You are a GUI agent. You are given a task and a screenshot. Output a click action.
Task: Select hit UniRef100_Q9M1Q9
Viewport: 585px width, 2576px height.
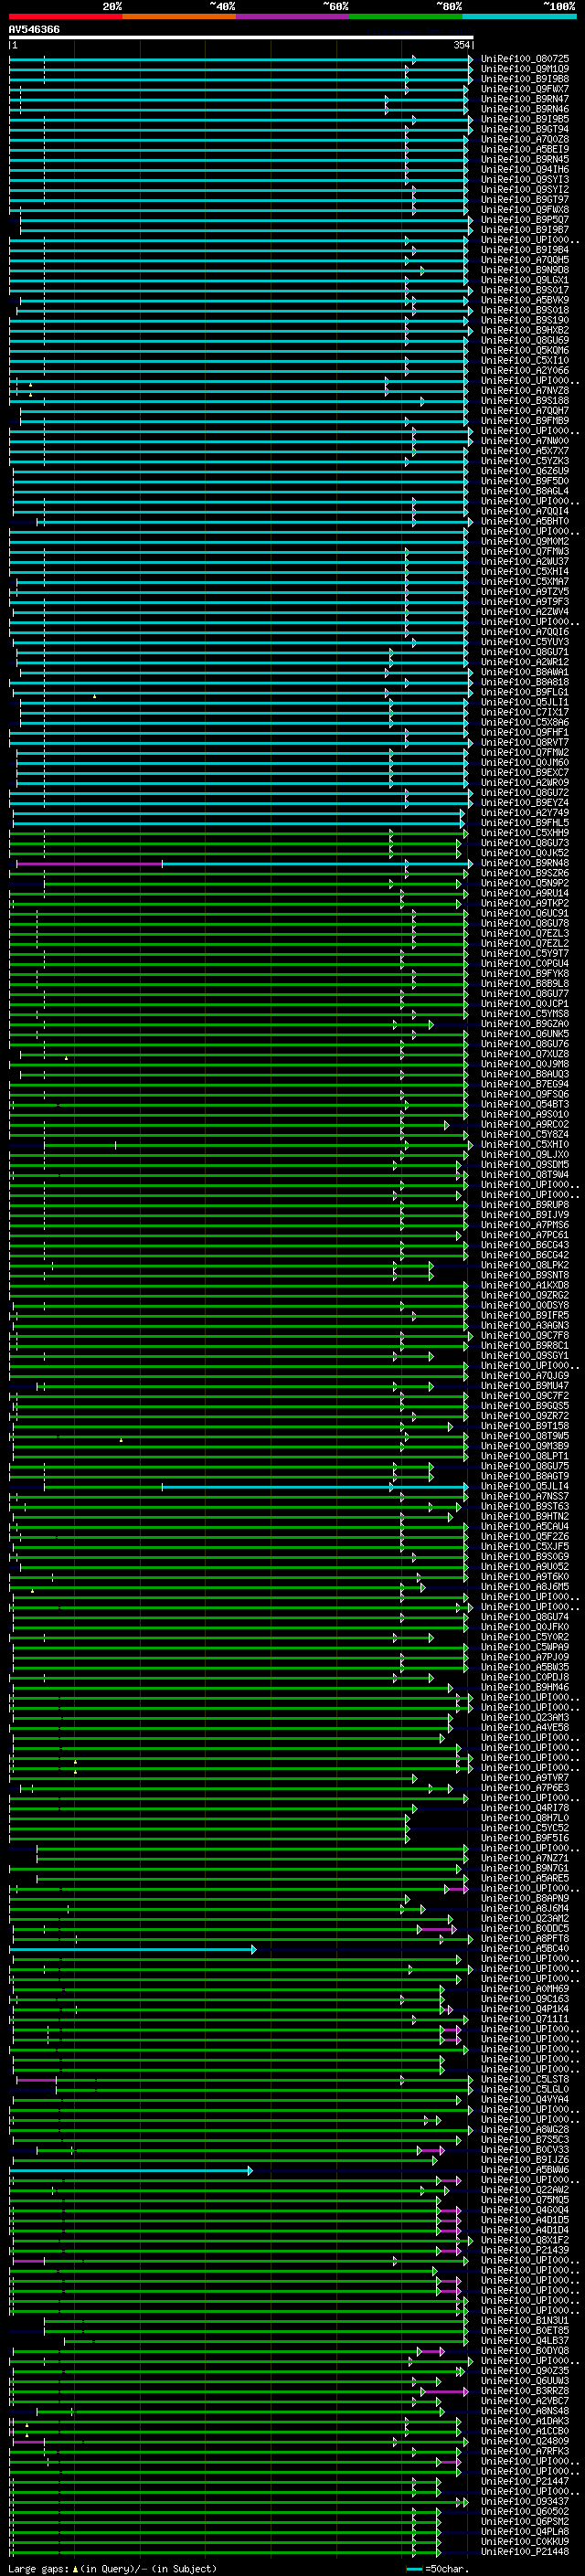(525, 69)
